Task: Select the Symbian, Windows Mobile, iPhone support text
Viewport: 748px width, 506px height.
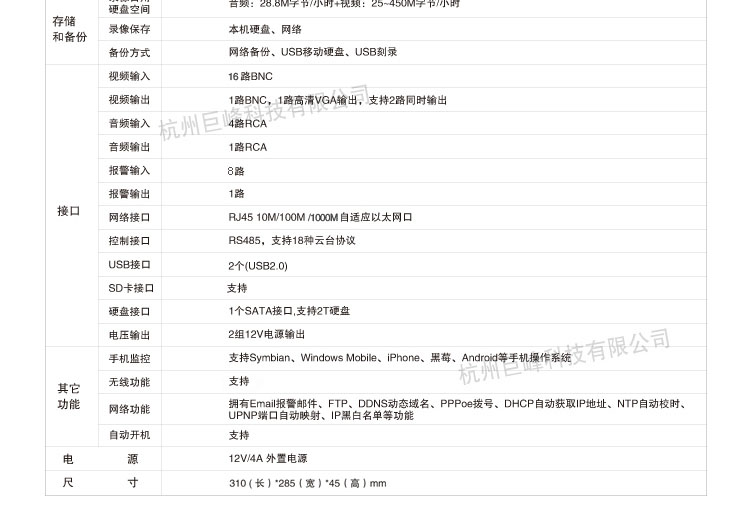Action: click(400, 358)
